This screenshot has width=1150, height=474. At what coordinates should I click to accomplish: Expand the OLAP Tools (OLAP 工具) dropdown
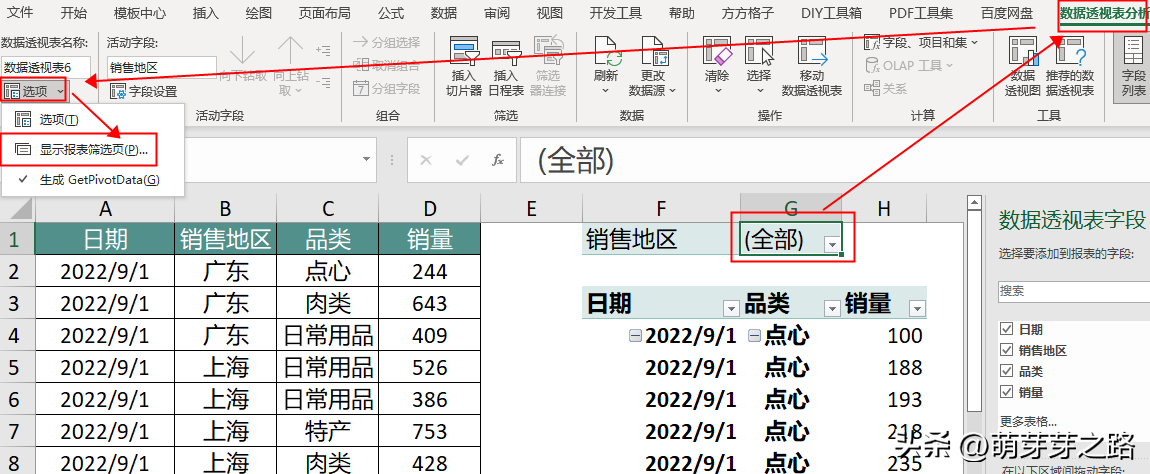909,65
